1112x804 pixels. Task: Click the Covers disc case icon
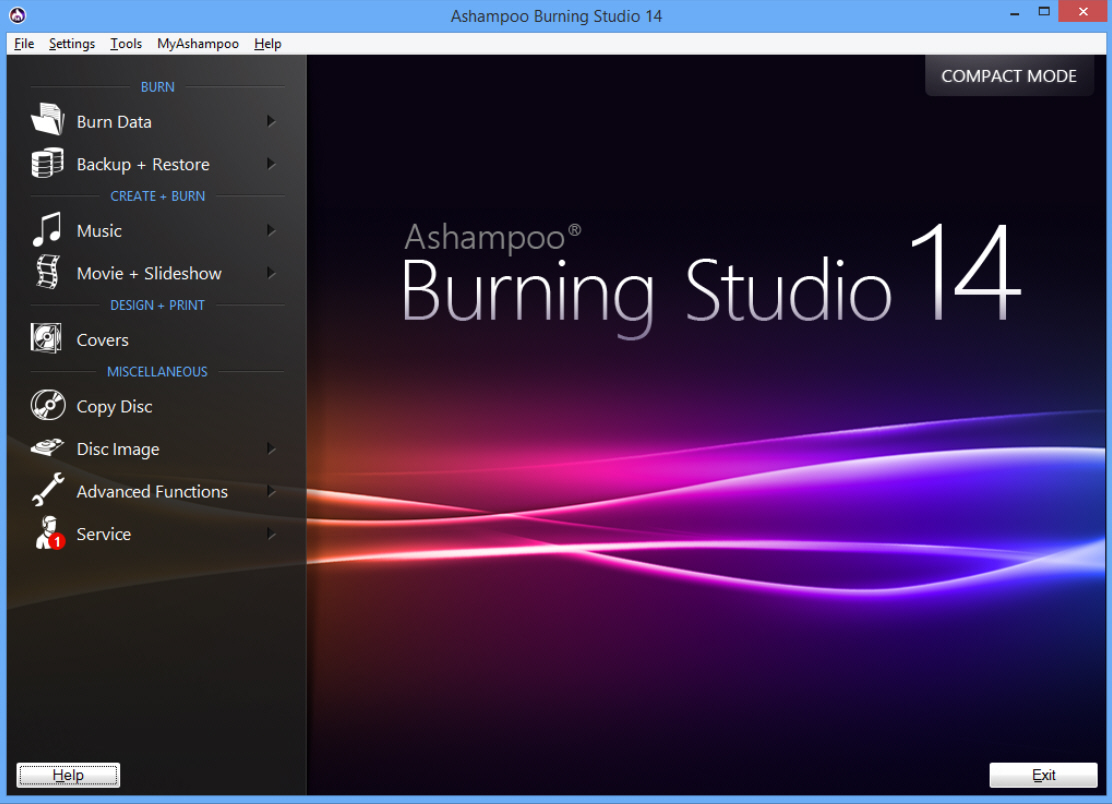46,338
